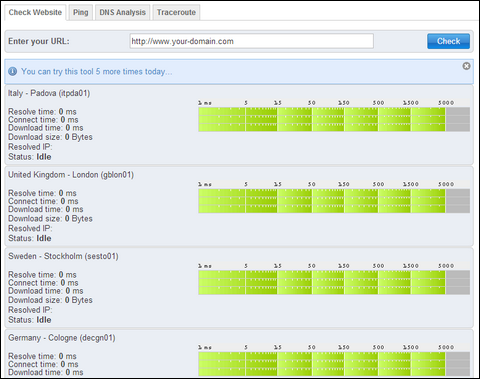480x379 pixels.
Task: Click the info icon in notice bar
Action: point(13,71)
